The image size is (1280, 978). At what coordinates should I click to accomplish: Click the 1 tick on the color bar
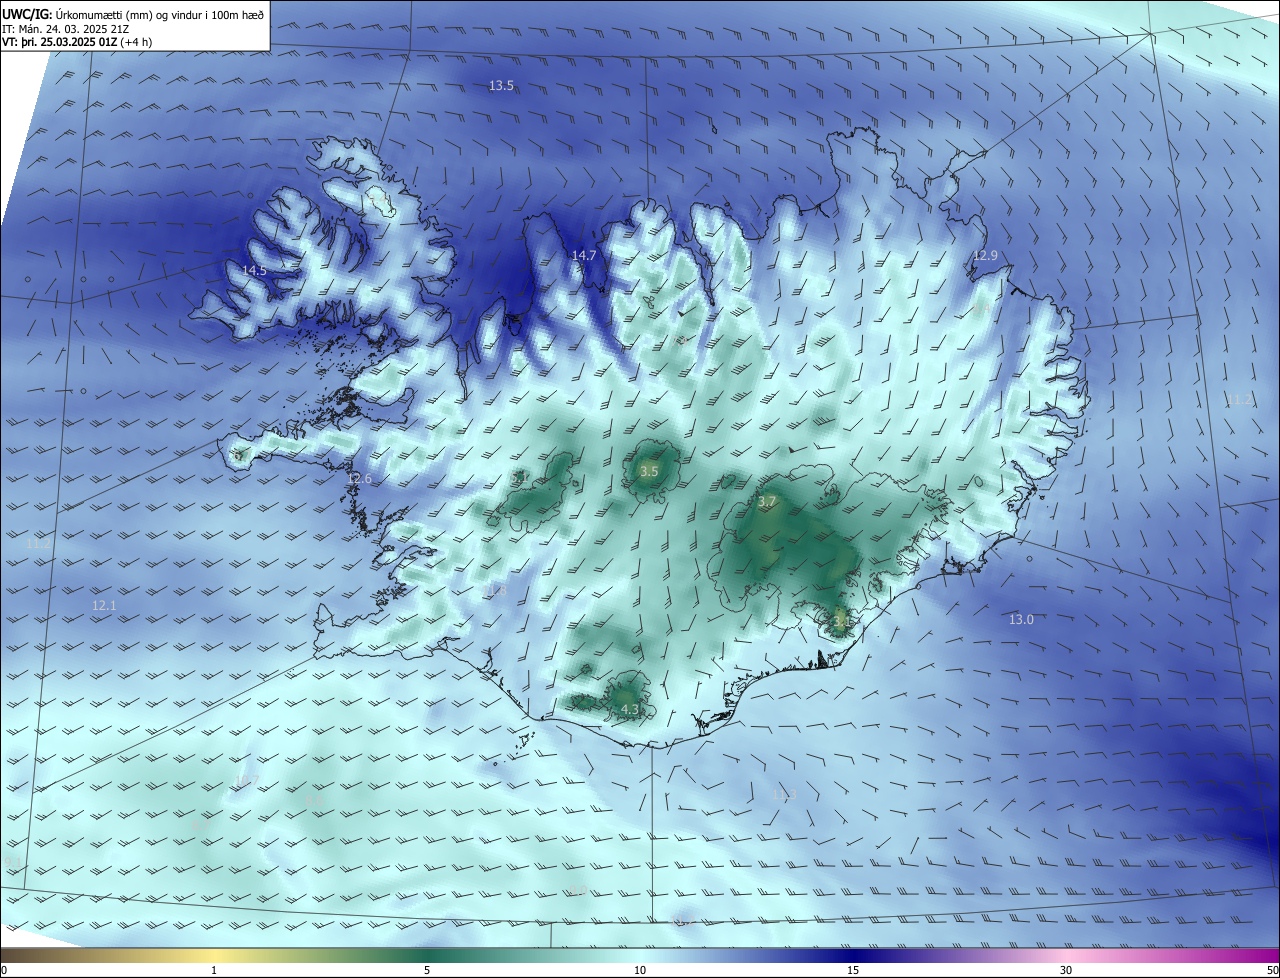214,970
